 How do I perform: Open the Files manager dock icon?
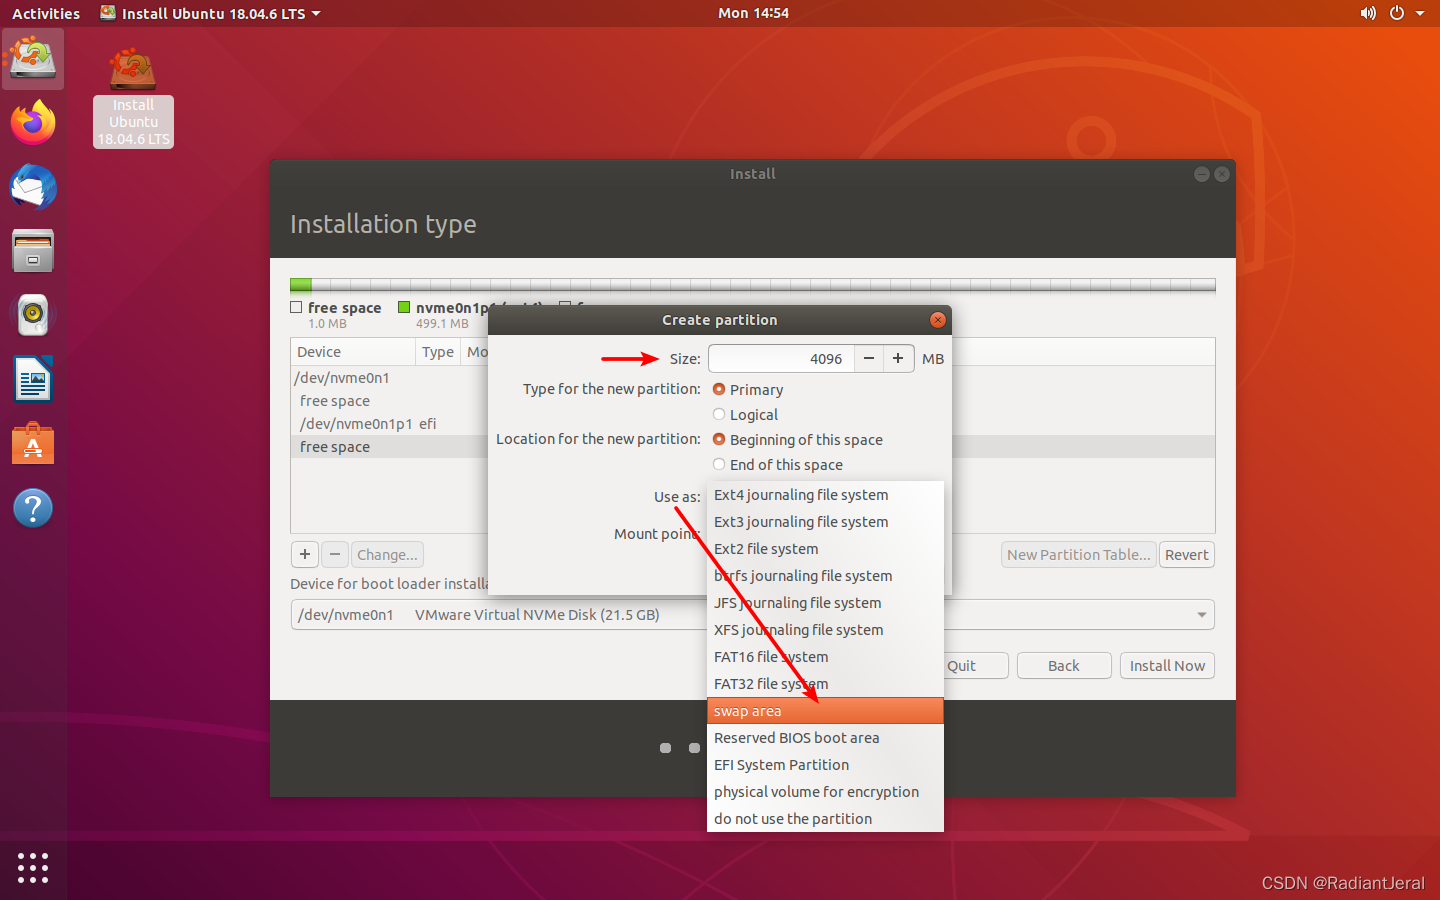coord(33,251)
